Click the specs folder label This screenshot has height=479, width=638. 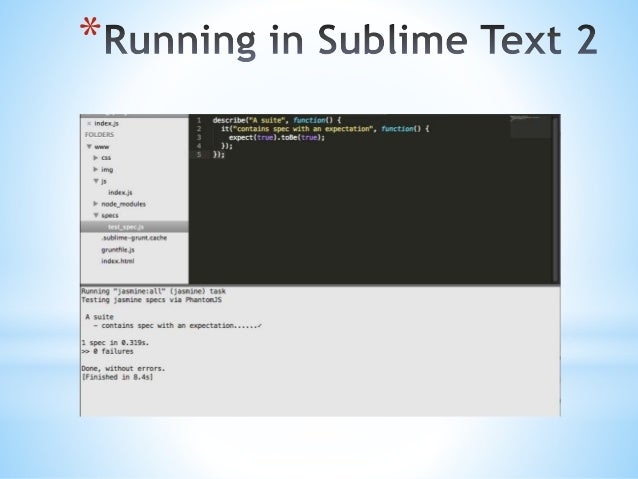point(110,215)
